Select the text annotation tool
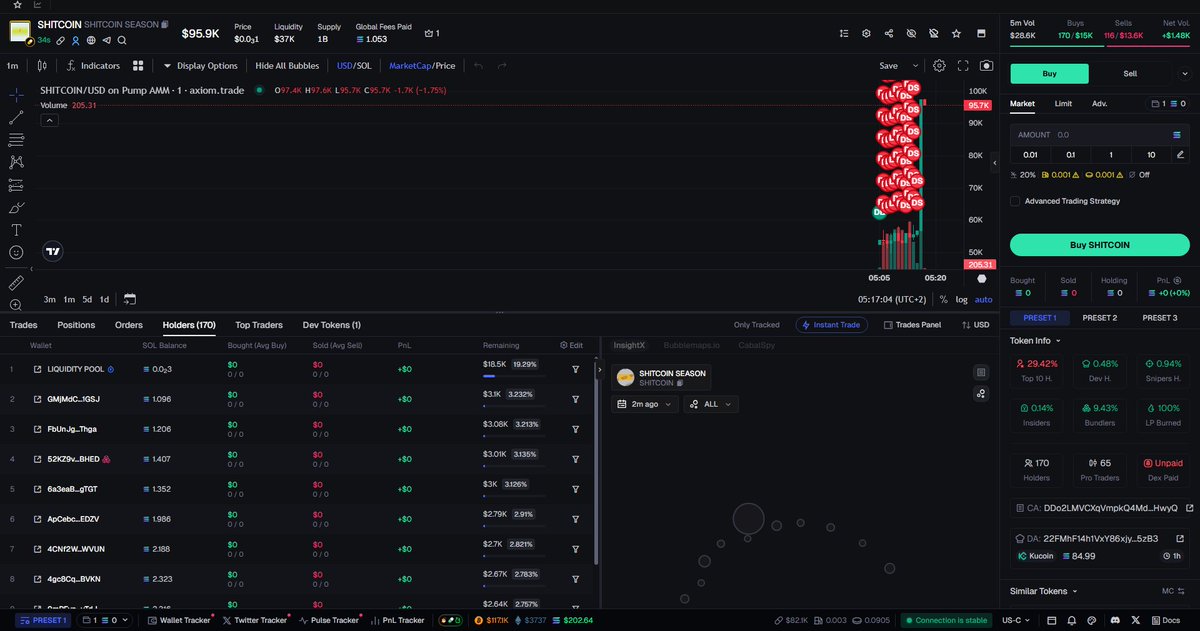This screenshot has width=1200, height=631. point(17,229)
